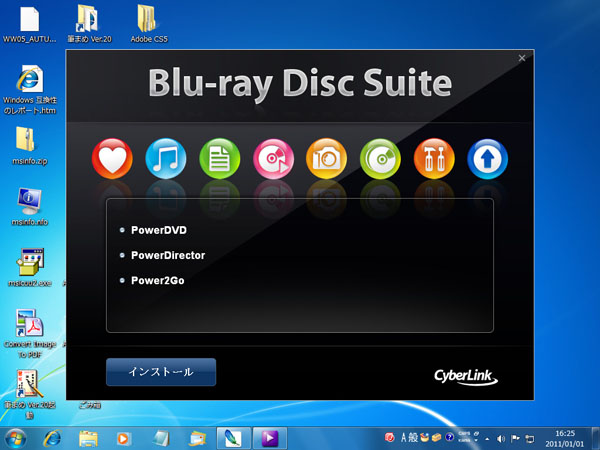Image resolution: width=600 pixels, height=450 pixels.
Task: Select the orange tools utilities icon
Action: [434, 158]
